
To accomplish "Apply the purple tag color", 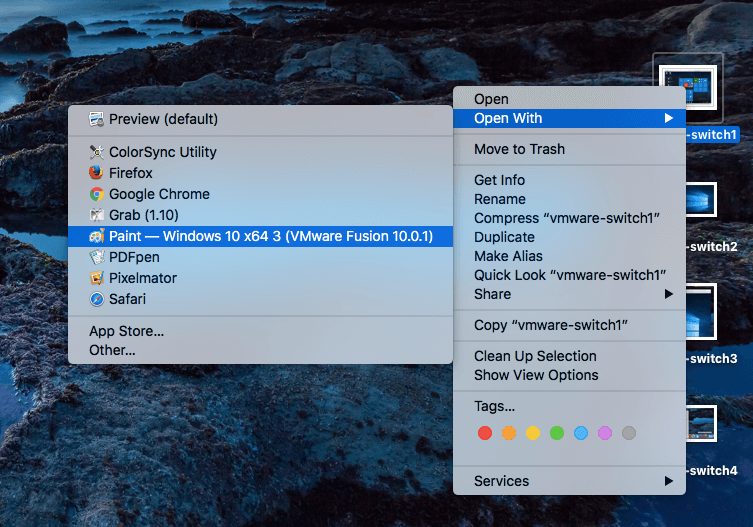I will click(x=605, y=433).
